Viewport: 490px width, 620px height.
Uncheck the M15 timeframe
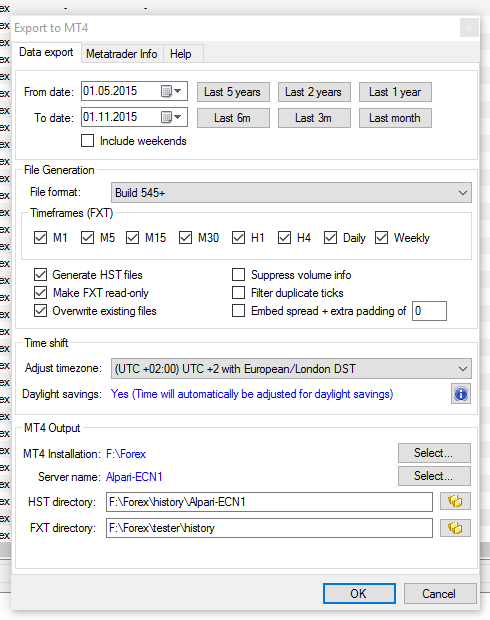point(132,238)
